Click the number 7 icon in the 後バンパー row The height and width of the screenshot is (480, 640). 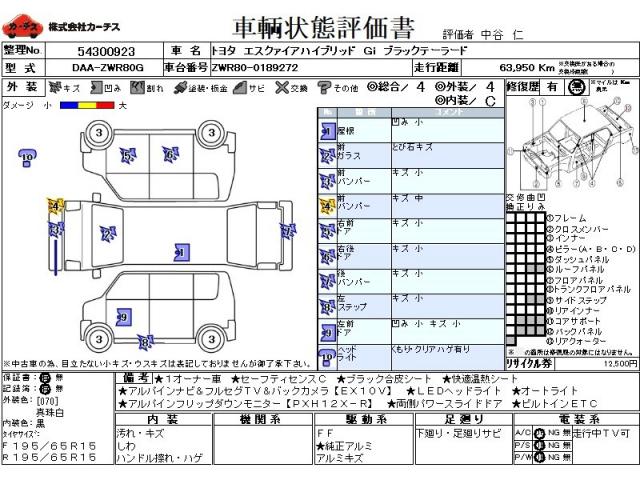coord(327,282)
